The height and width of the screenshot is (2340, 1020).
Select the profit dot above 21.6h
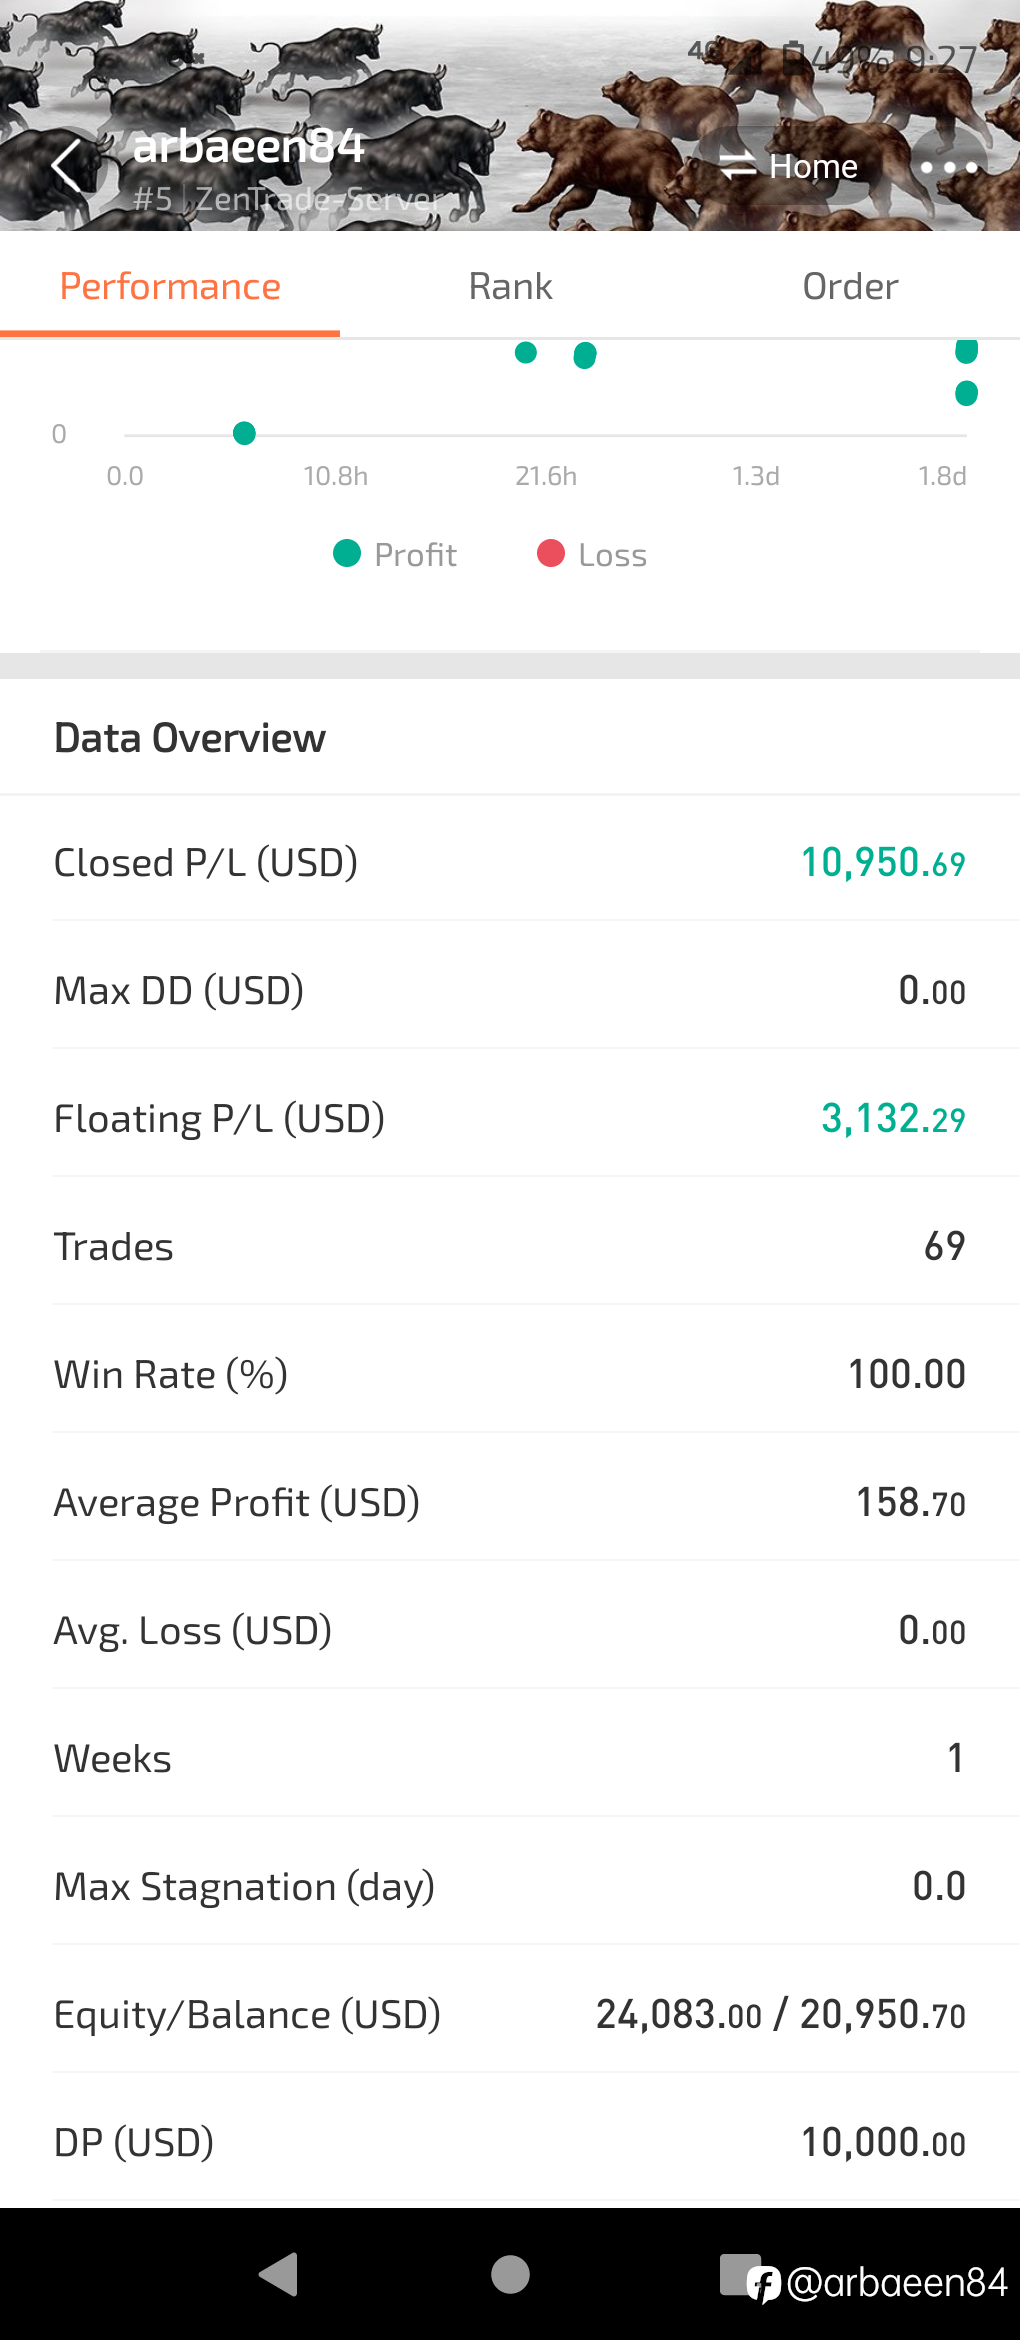click(x=526, y=352)
